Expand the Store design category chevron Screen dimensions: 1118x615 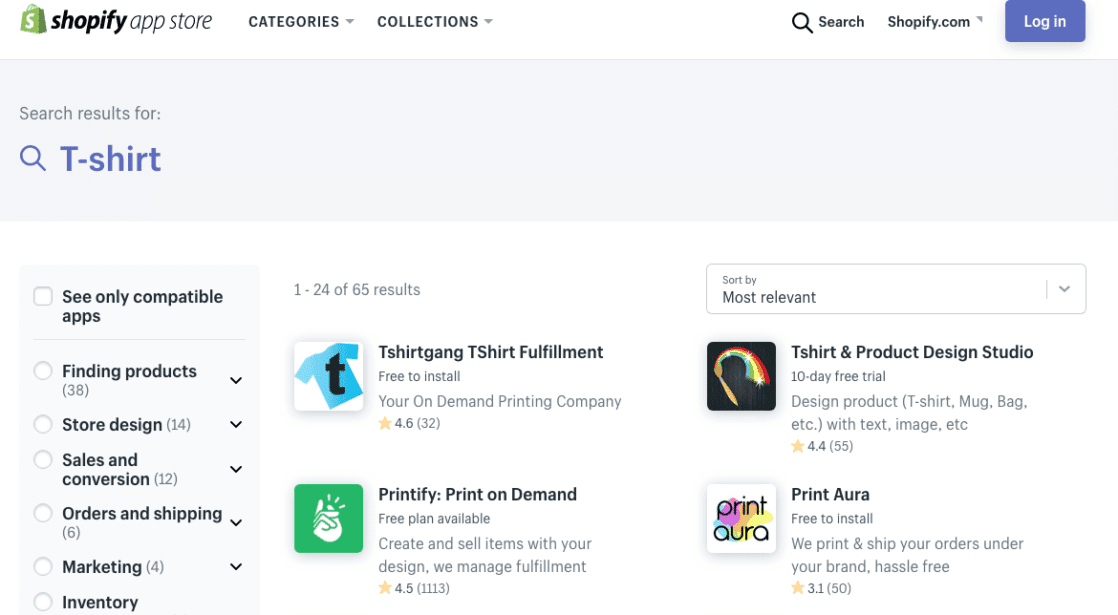(236, 425)
